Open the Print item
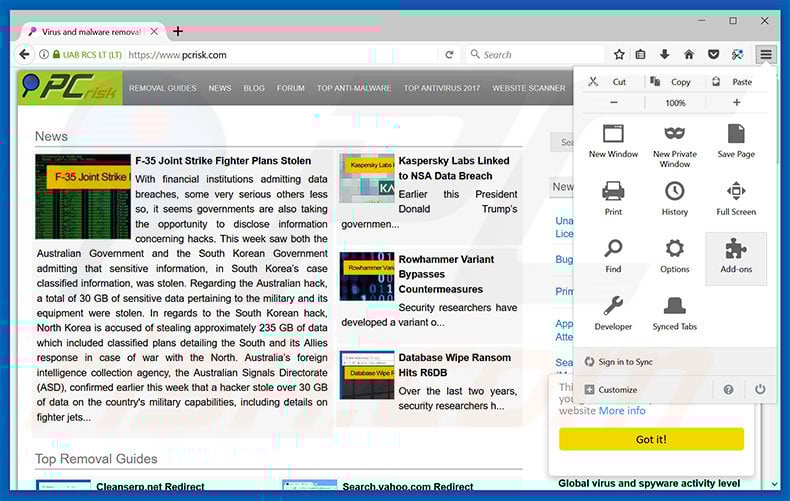The image size is (790, 501). tap(613, 200)
